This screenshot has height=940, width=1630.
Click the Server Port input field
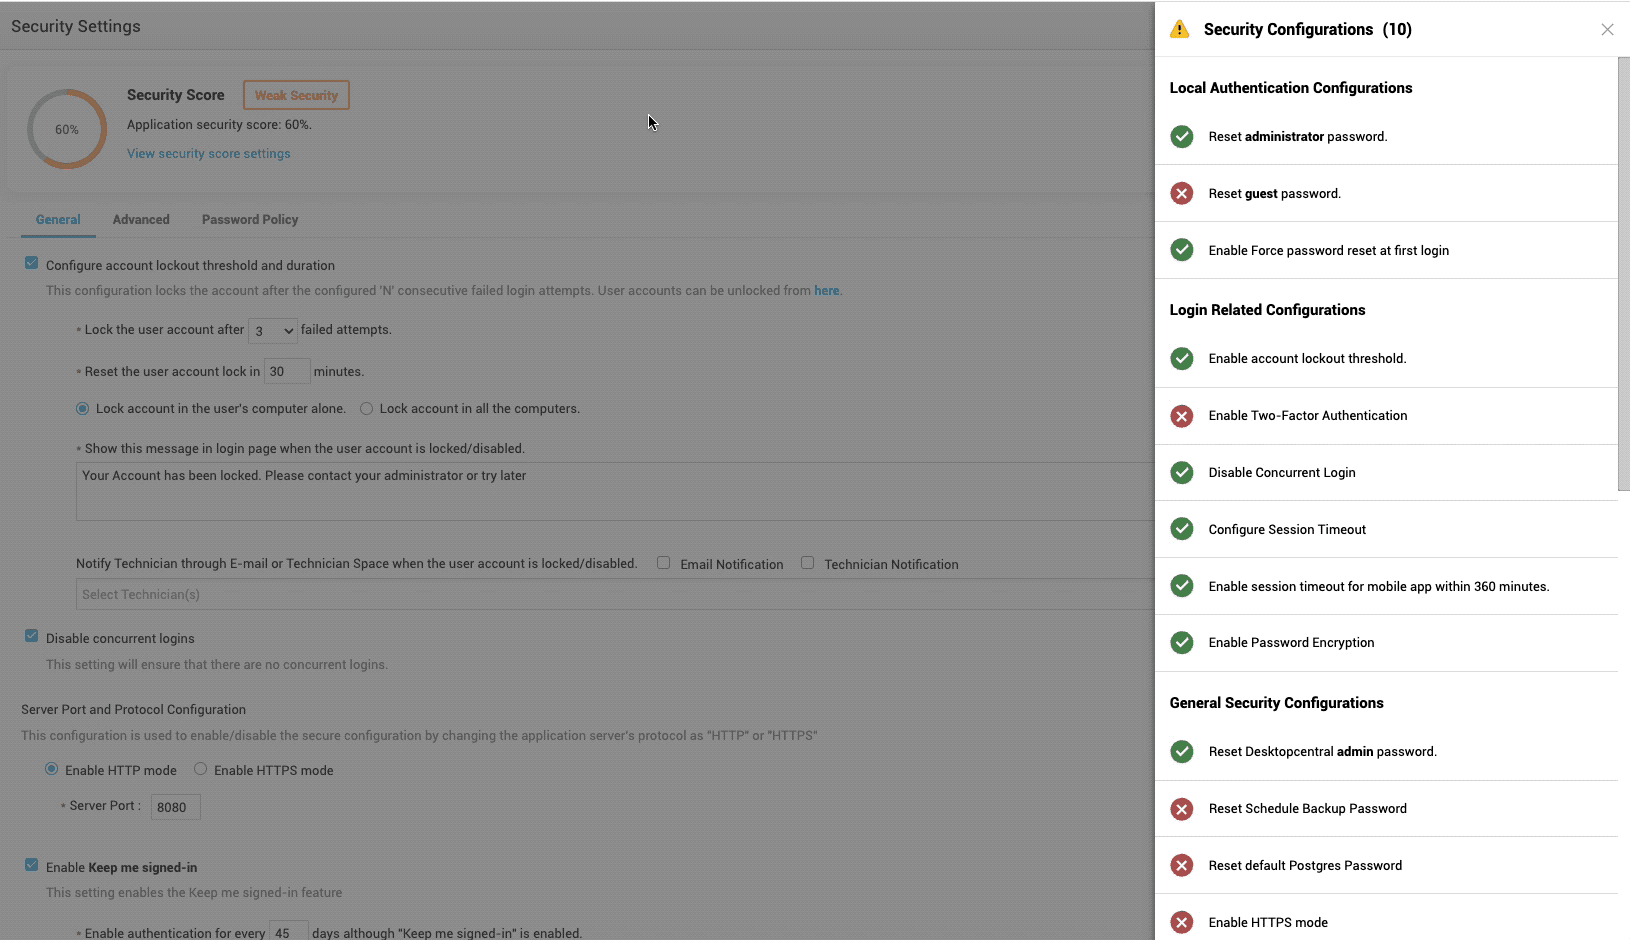[175, 807]
